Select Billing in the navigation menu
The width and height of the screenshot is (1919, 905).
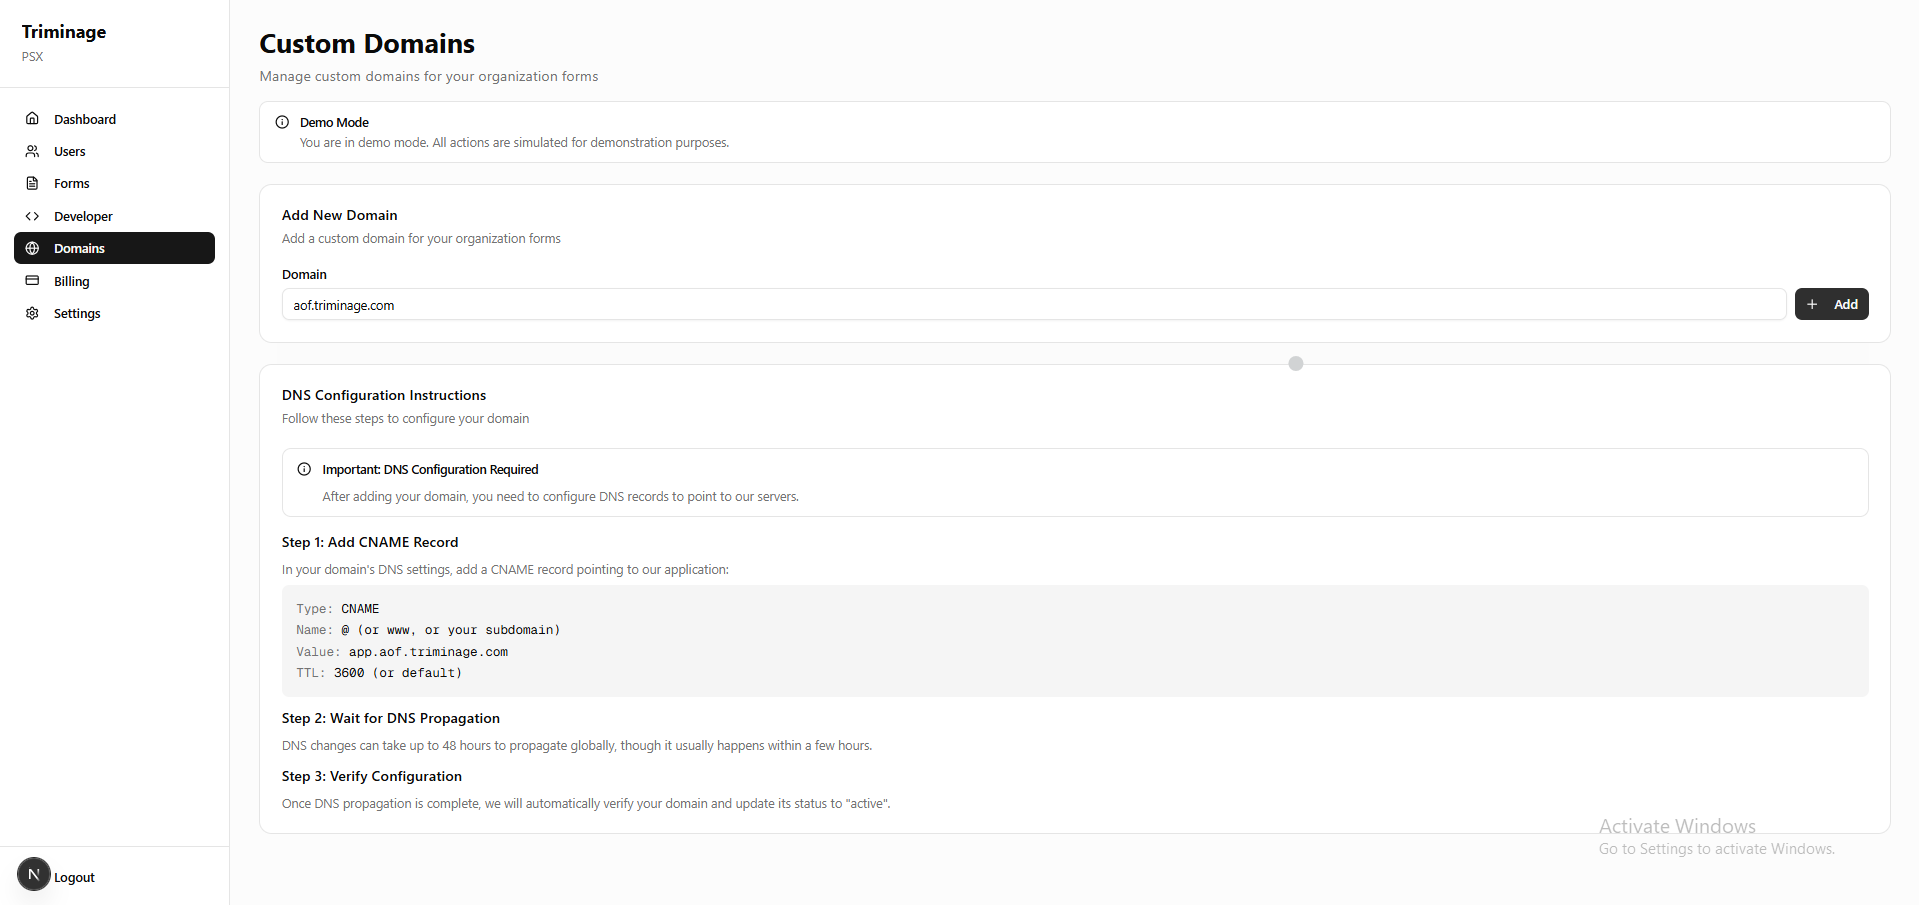(71, 280)
